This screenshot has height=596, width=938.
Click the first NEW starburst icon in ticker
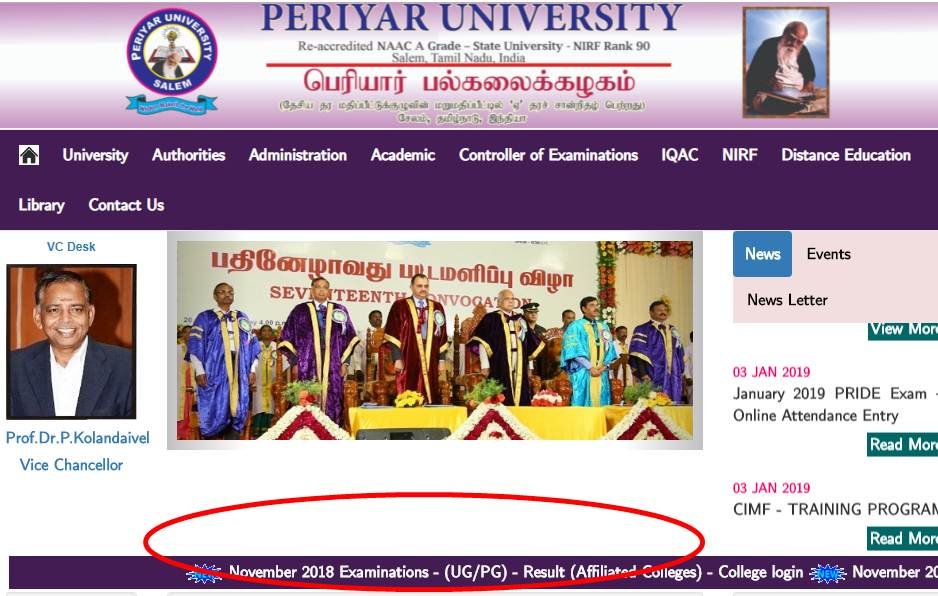(x=204, y=573)
